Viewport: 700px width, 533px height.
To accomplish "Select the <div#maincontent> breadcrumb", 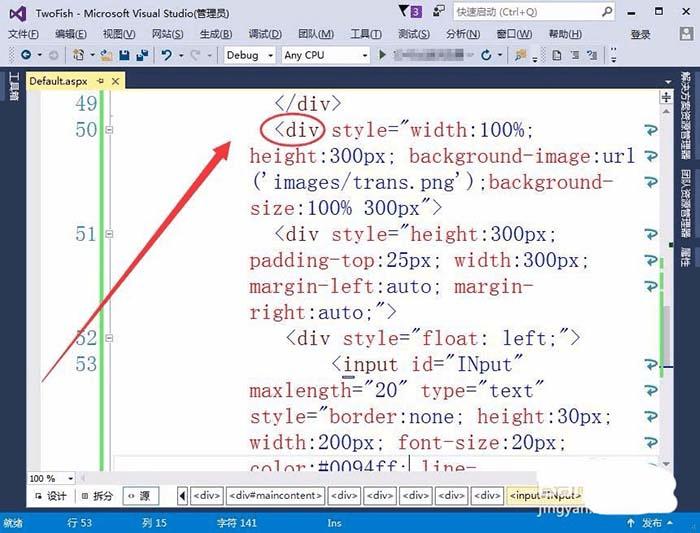I will click(x=275, y=496).
